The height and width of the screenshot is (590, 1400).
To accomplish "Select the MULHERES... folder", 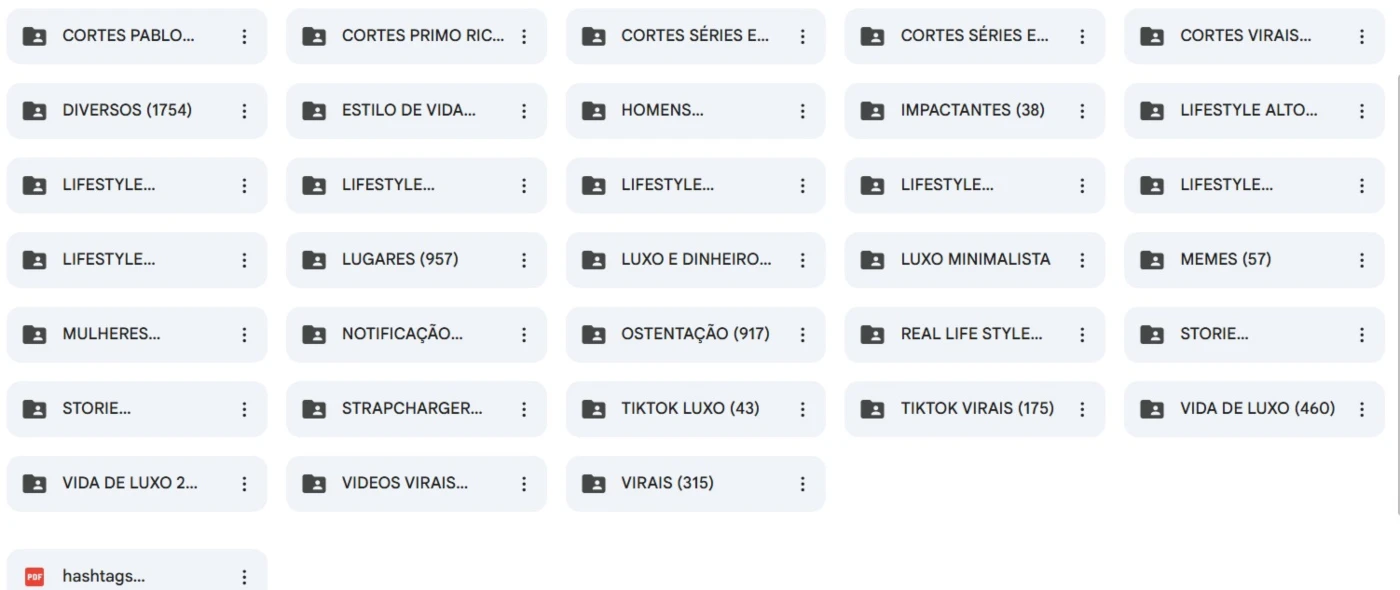I will pos(137,335).
